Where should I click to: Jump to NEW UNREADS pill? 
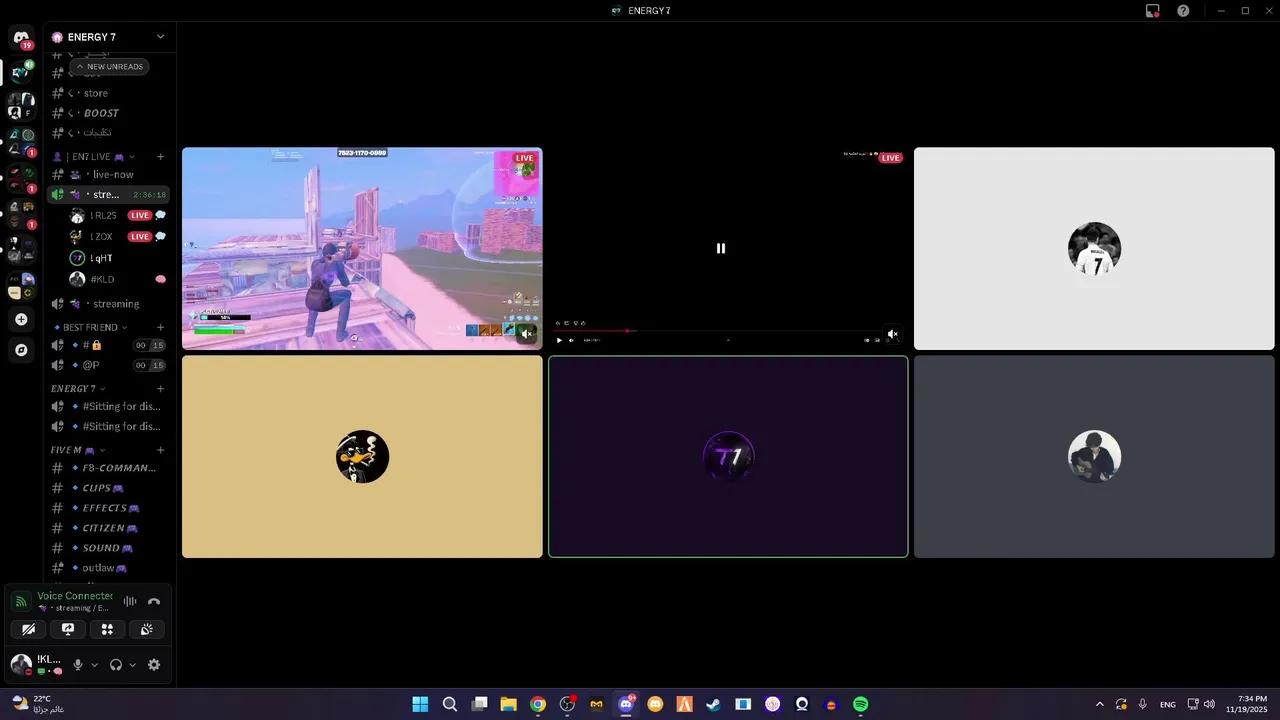point(109,67)
